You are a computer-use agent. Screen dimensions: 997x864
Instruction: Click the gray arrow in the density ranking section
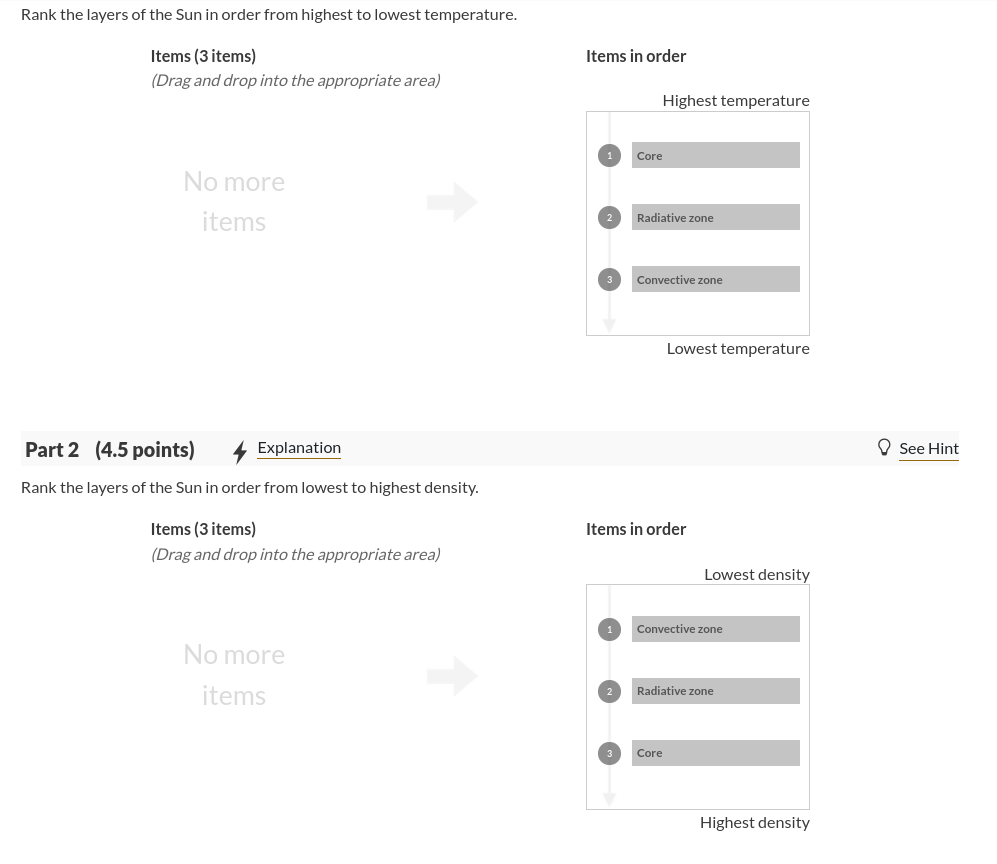pyautogui.click(x=452, y=675)
